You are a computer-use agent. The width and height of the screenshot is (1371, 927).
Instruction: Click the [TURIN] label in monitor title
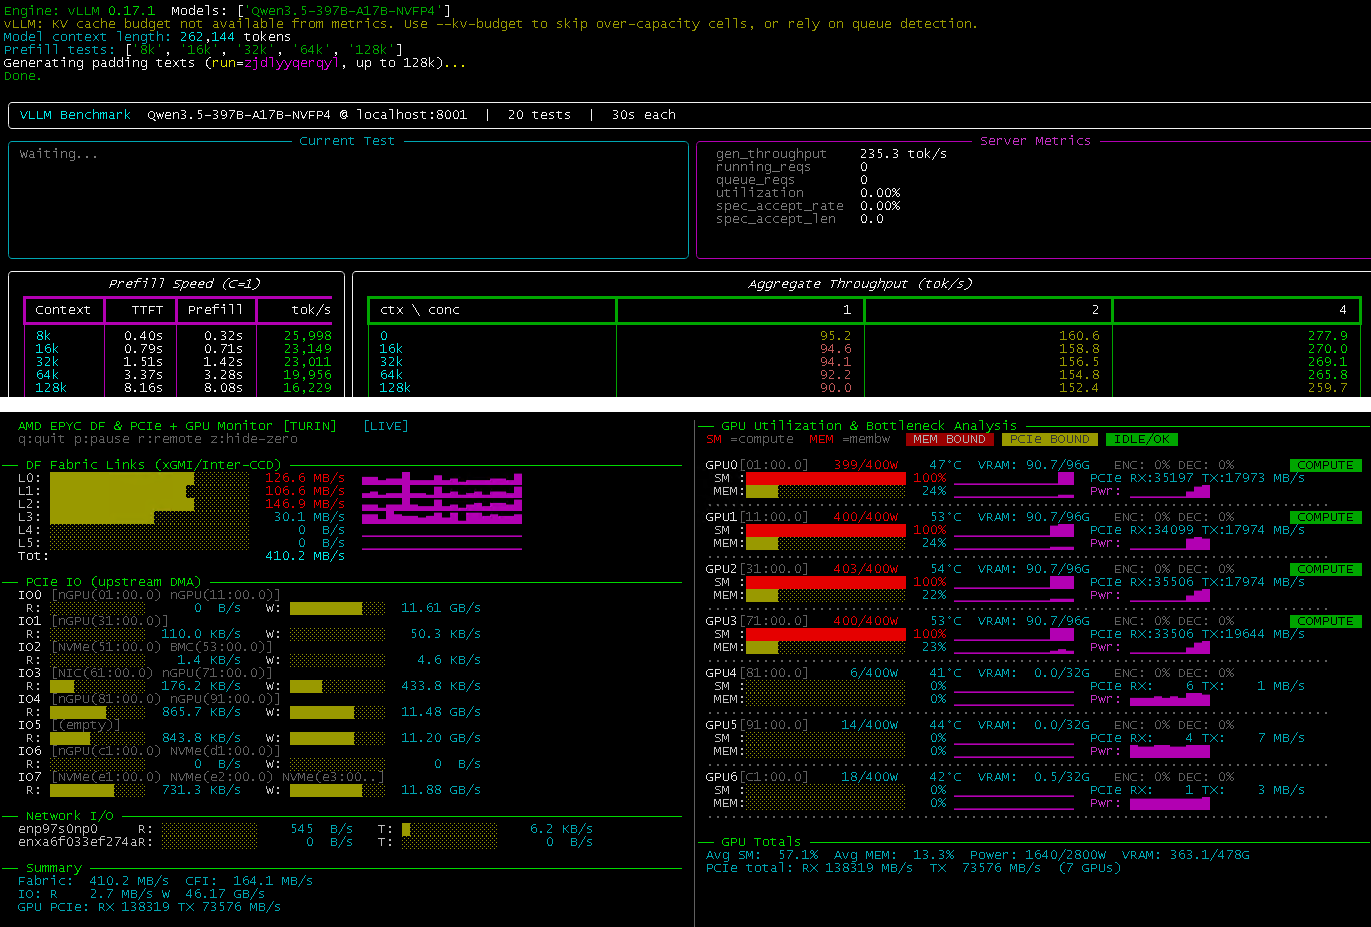309,426
